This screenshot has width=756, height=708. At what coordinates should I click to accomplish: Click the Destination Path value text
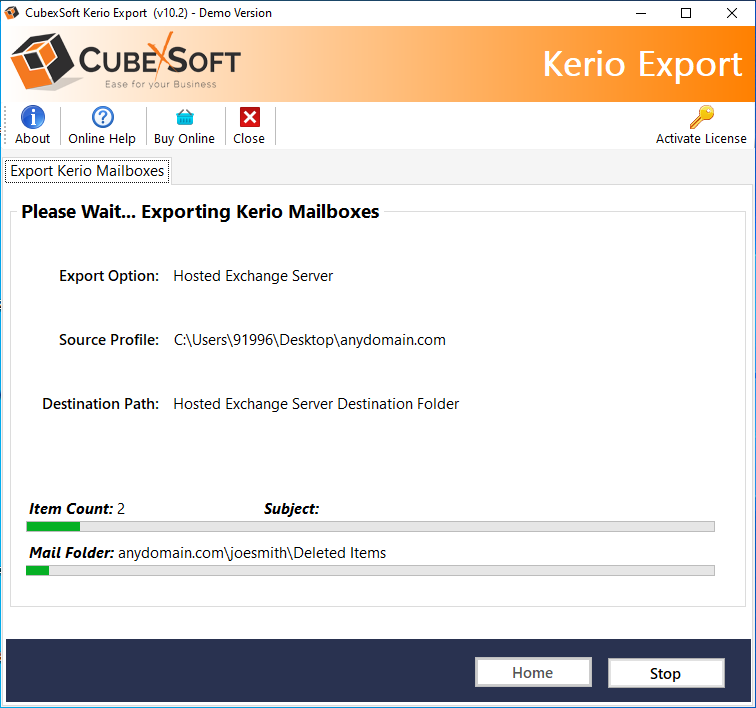tap(316, 404)
